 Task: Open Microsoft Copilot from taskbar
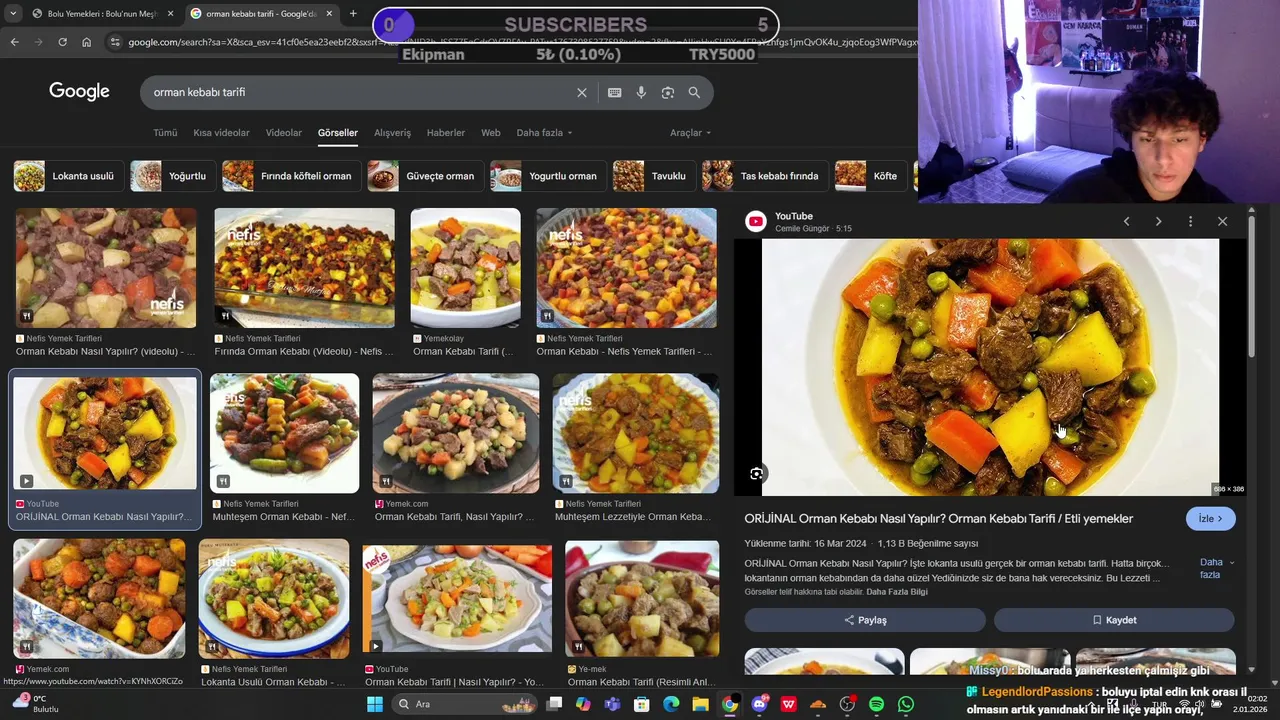tap(583, 704)
